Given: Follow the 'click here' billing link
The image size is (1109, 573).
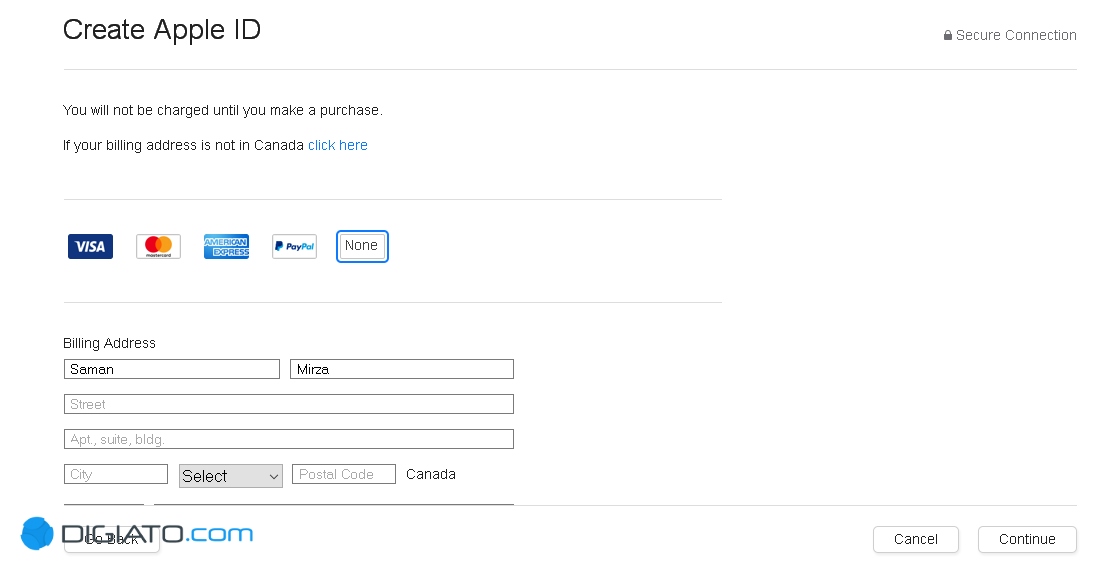Looking at the screenshot, I should pos(337,145).
